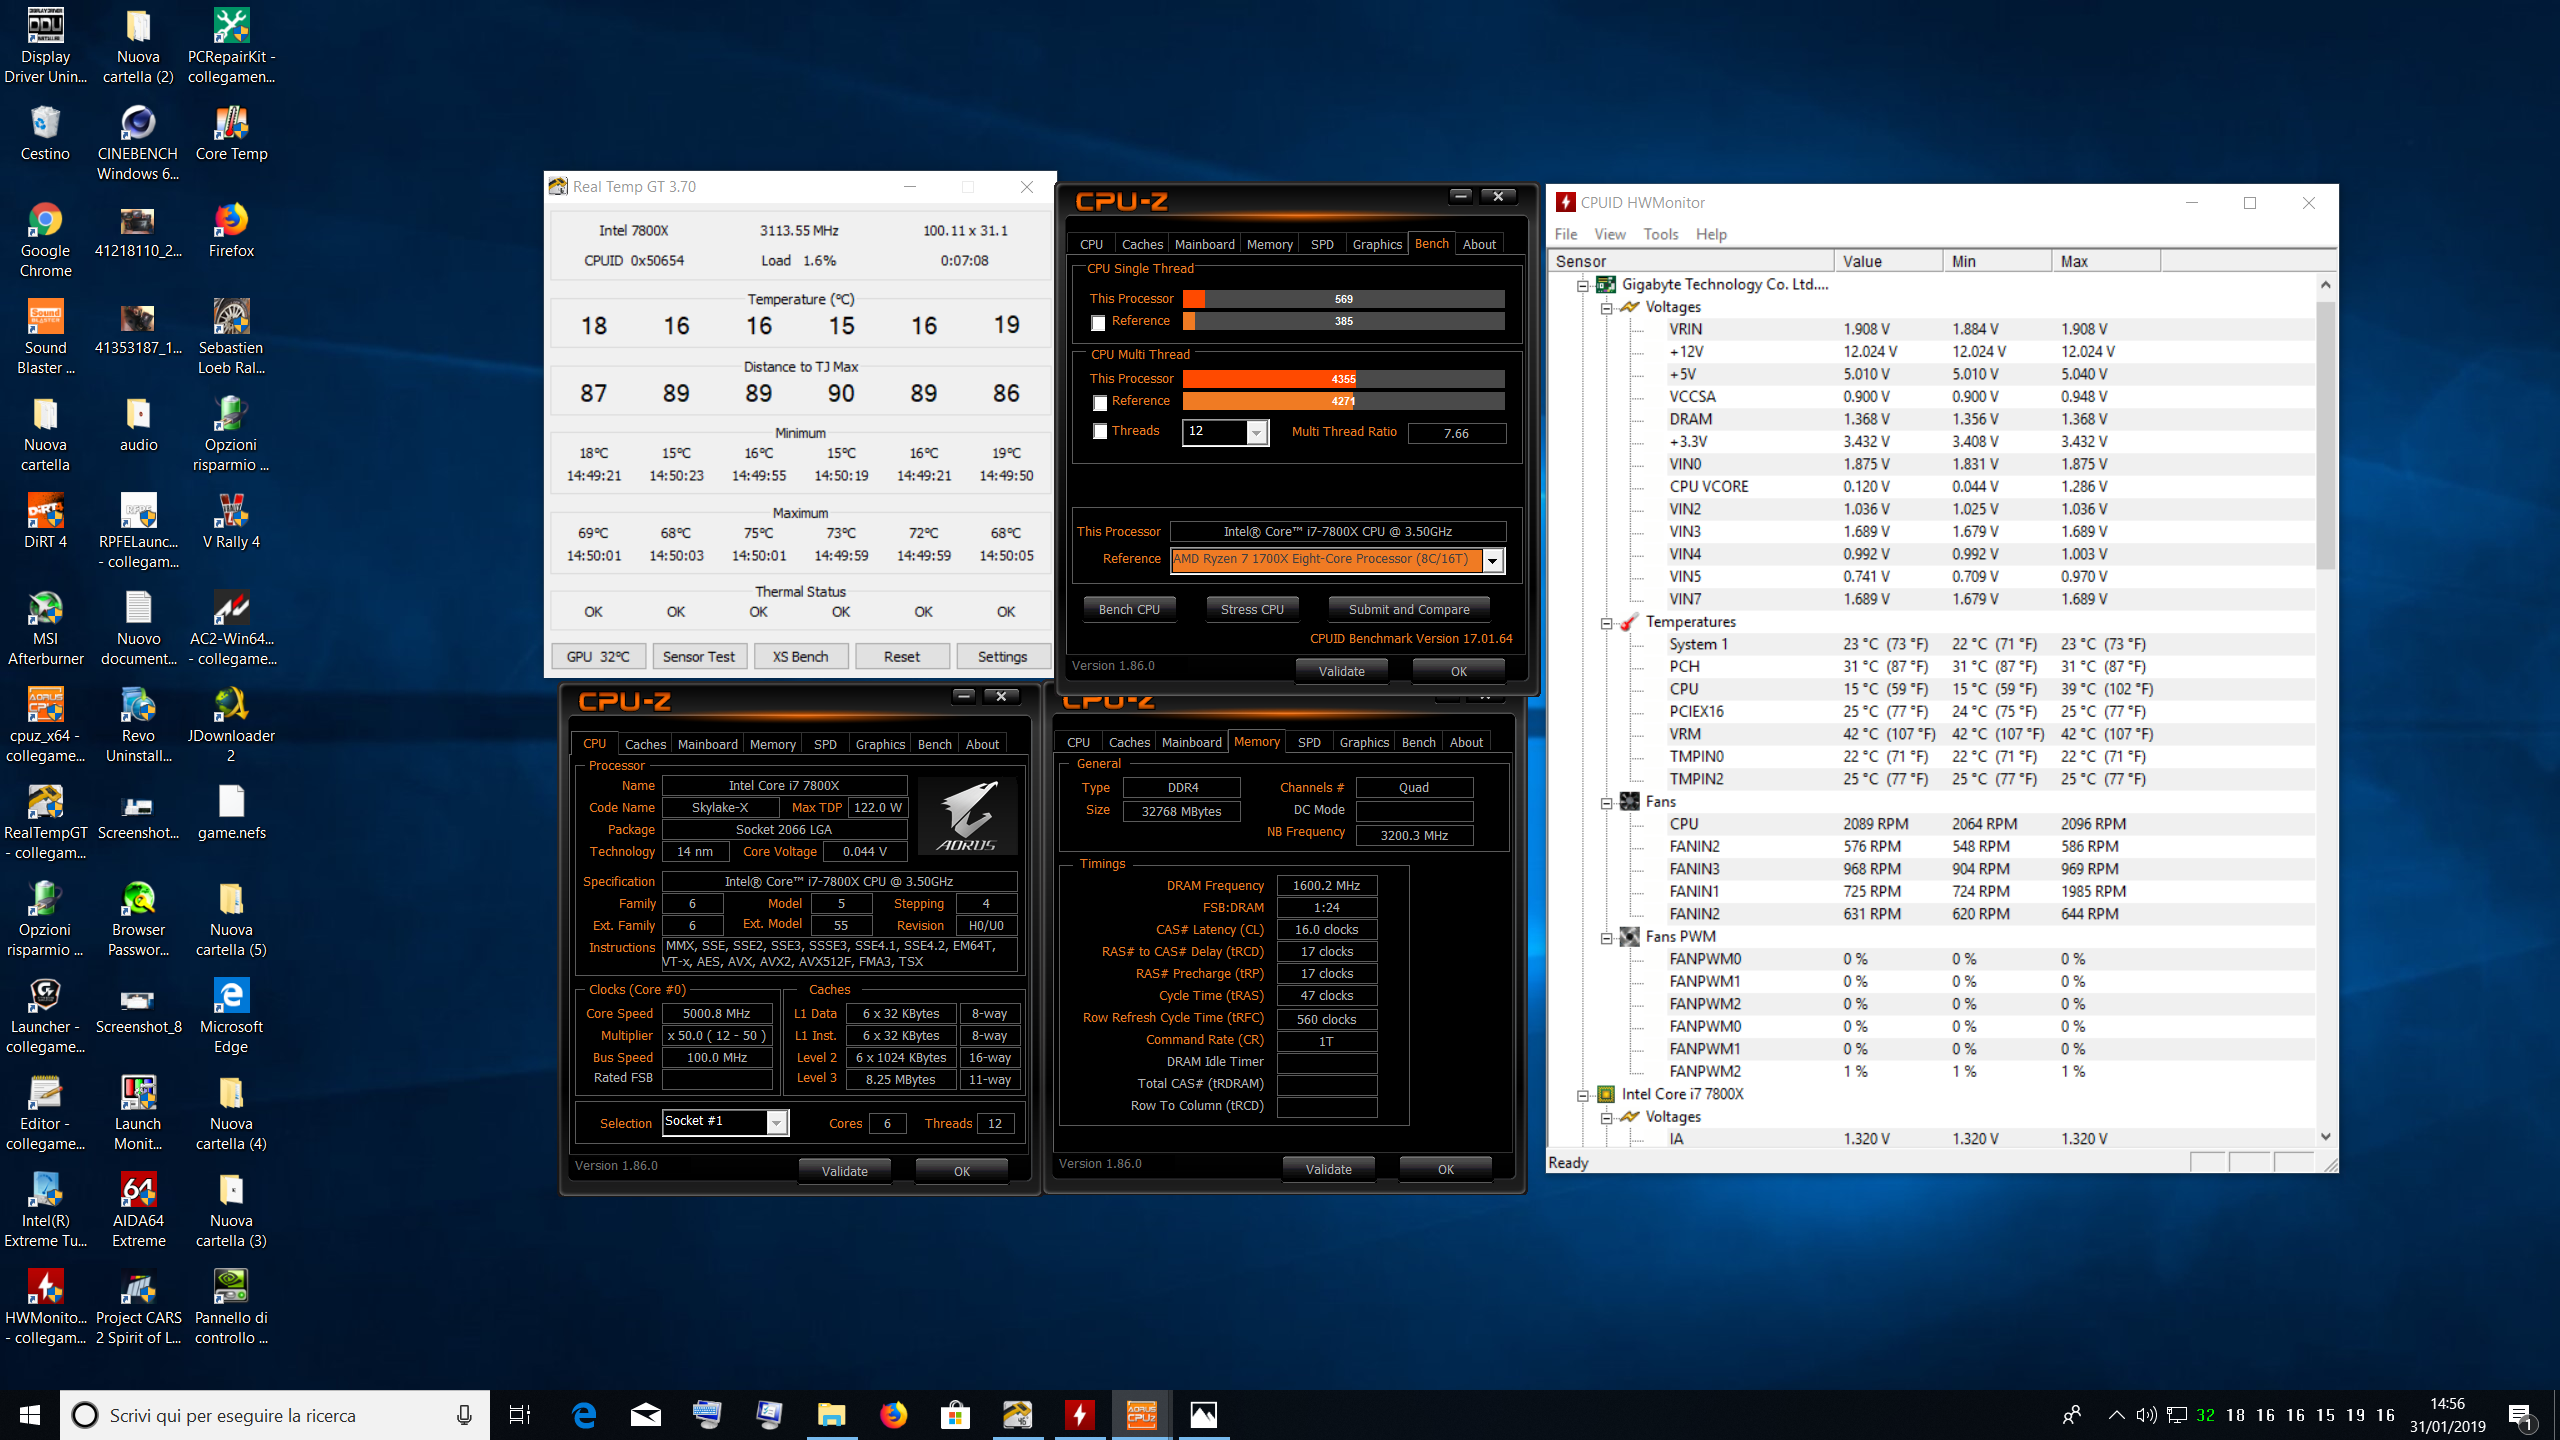Open Pannello di controllo NVIDIA icon

click(x=231, y=1308)
